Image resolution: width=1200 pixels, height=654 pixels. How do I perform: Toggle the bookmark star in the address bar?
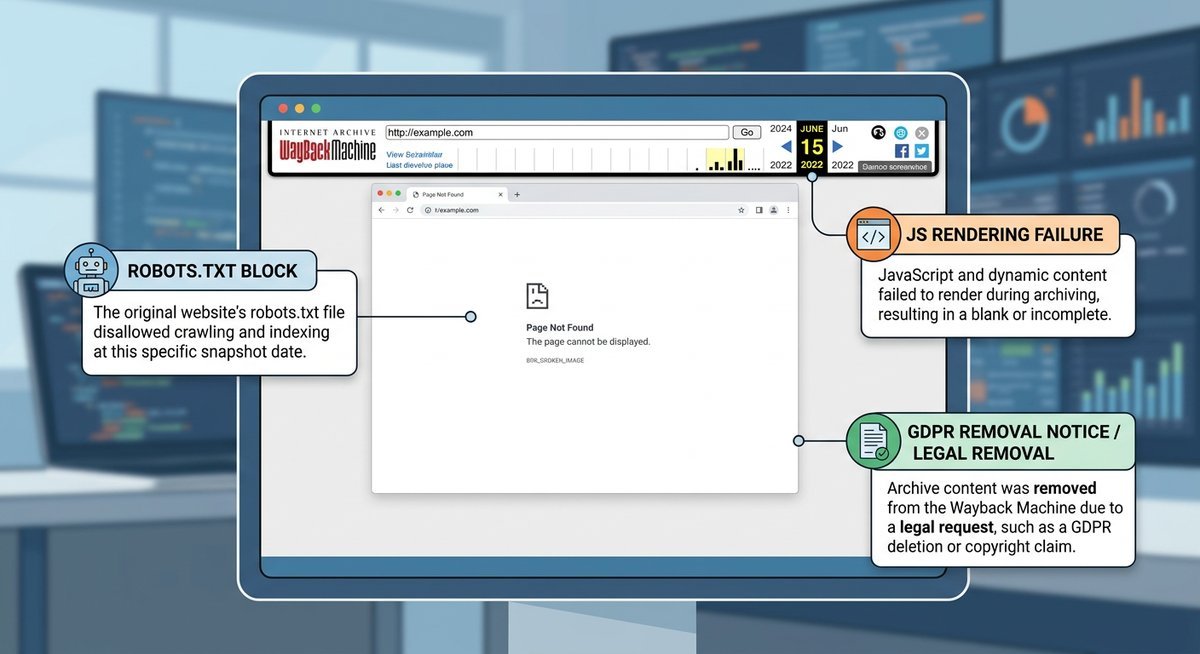tap(740, 210)
